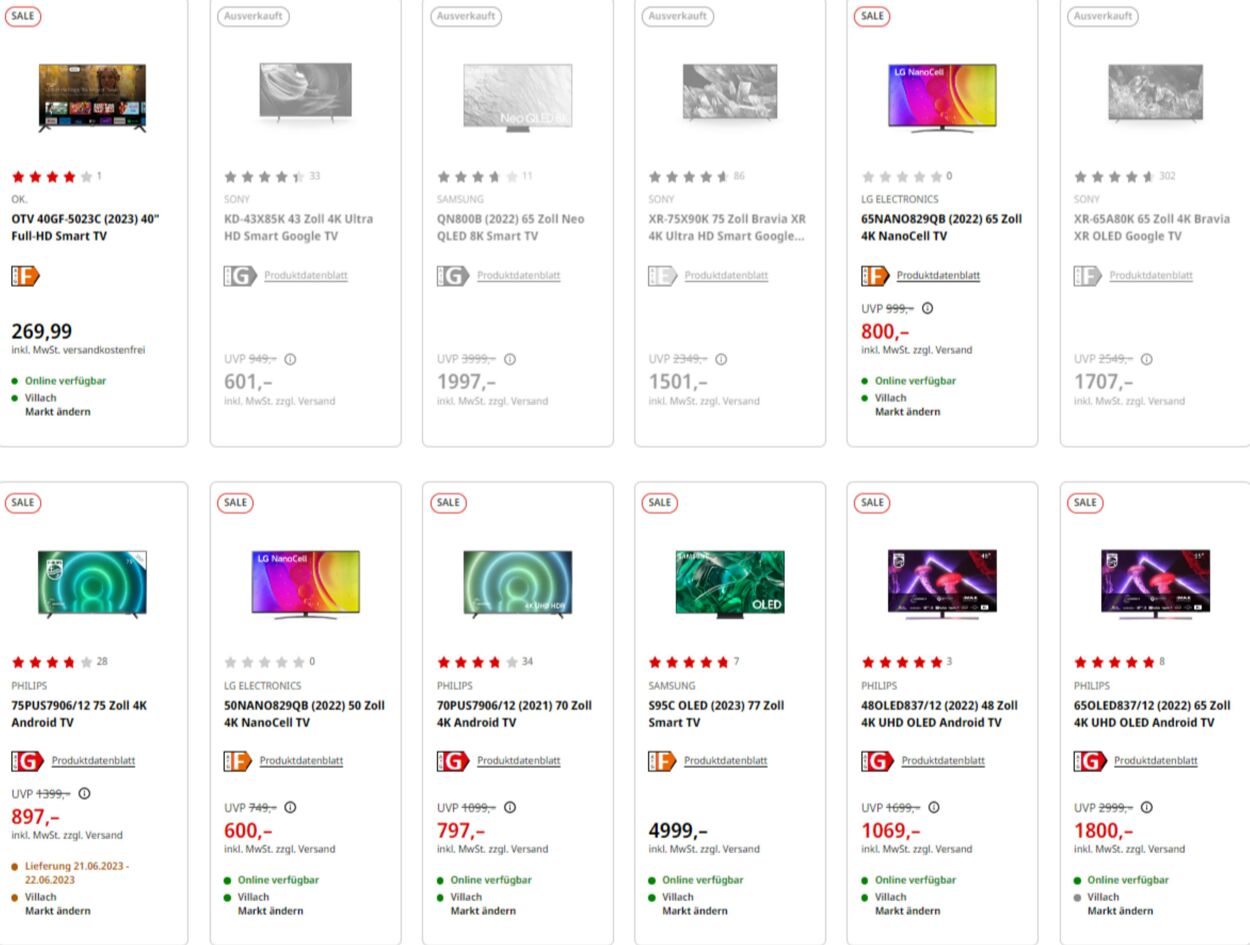Click info icon next to UVP 1399
1250x945 pixels.
(x=84, y=793)
